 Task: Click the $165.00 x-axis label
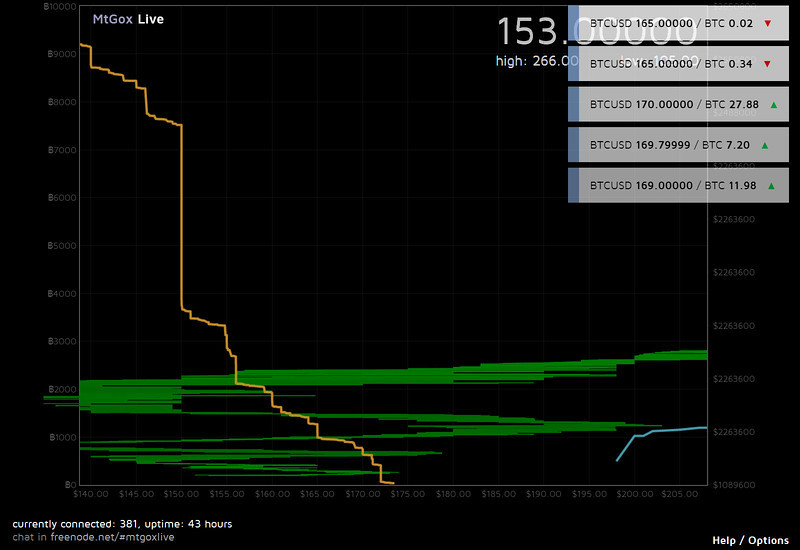point(317,494)
